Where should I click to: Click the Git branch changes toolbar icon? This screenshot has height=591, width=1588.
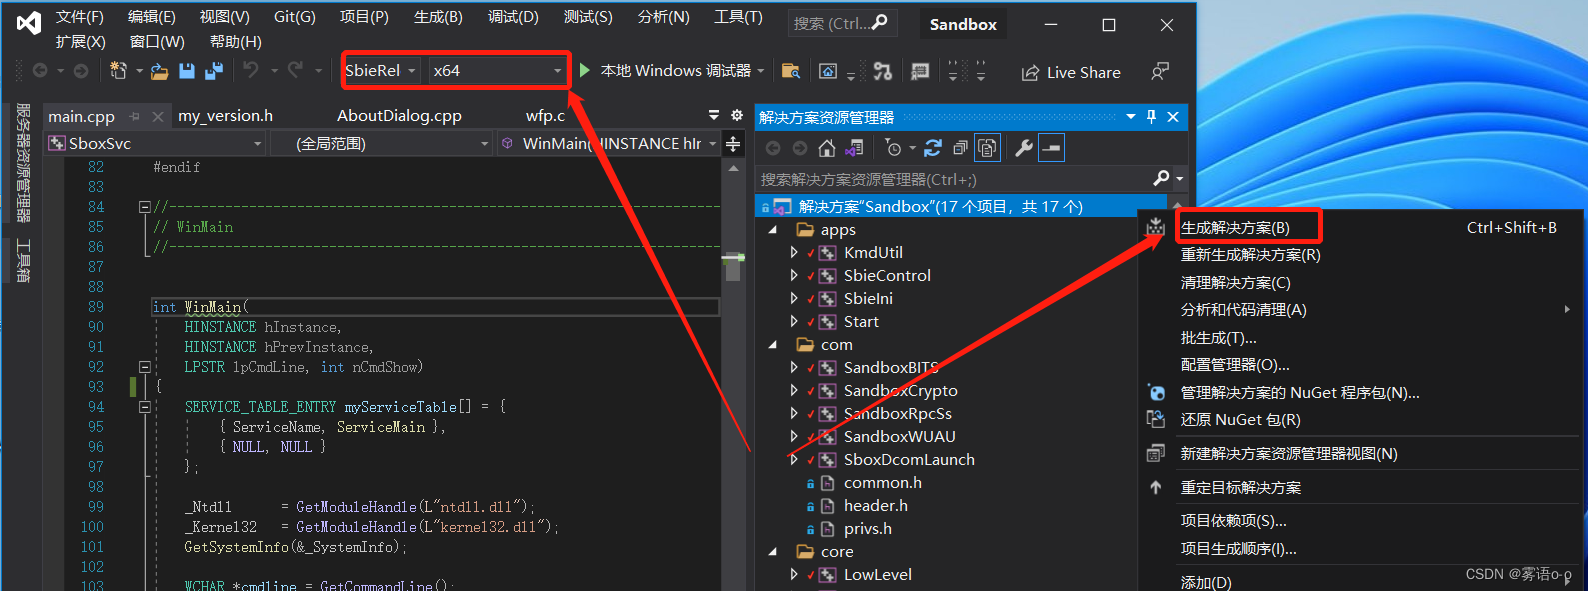[x=882, y=71]
